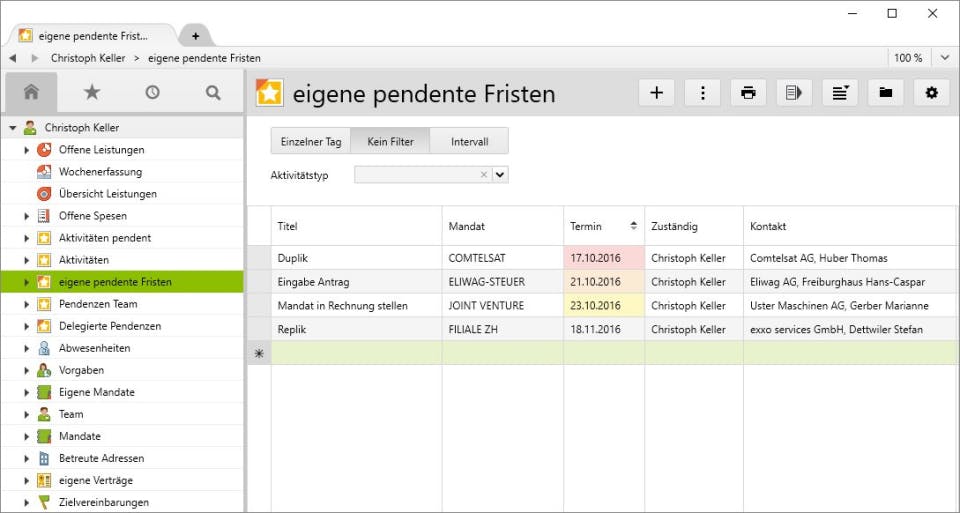Click the Übersicht Leistungen icon
This screenshot has height=513, width=960.
44,193
